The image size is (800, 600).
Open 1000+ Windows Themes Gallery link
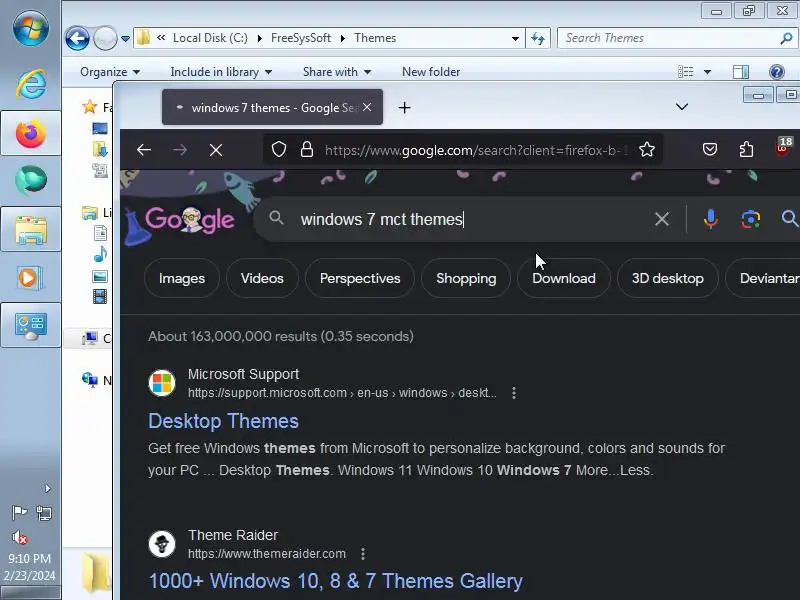click(336, 581)
